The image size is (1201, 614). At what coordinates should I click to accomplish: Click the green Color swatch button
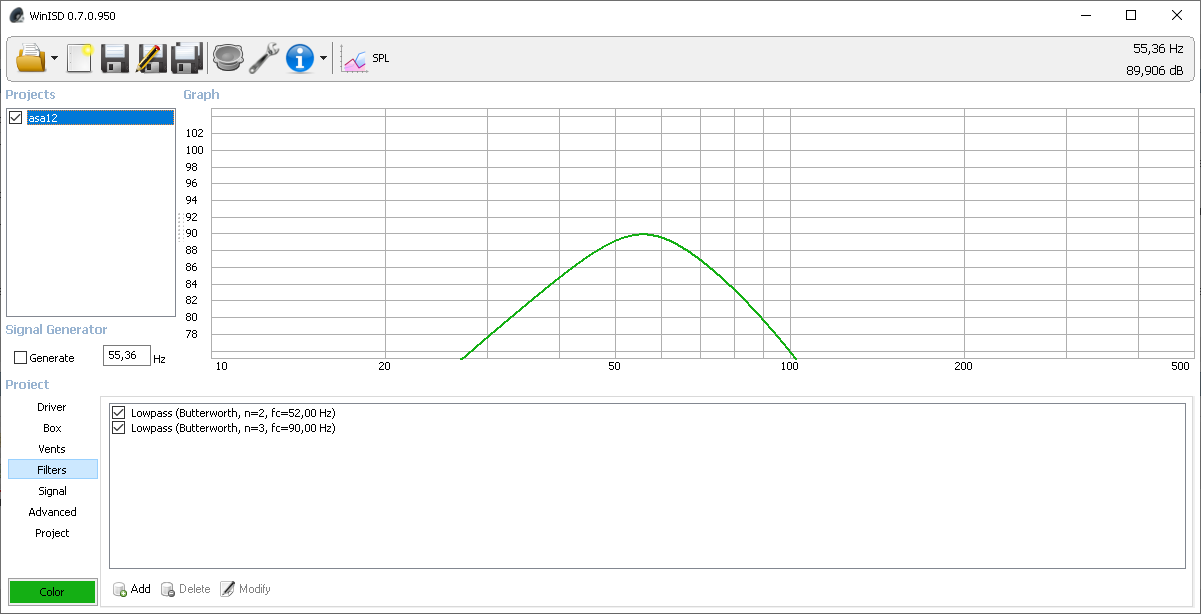pyautogui.click(x=52, y=592)
